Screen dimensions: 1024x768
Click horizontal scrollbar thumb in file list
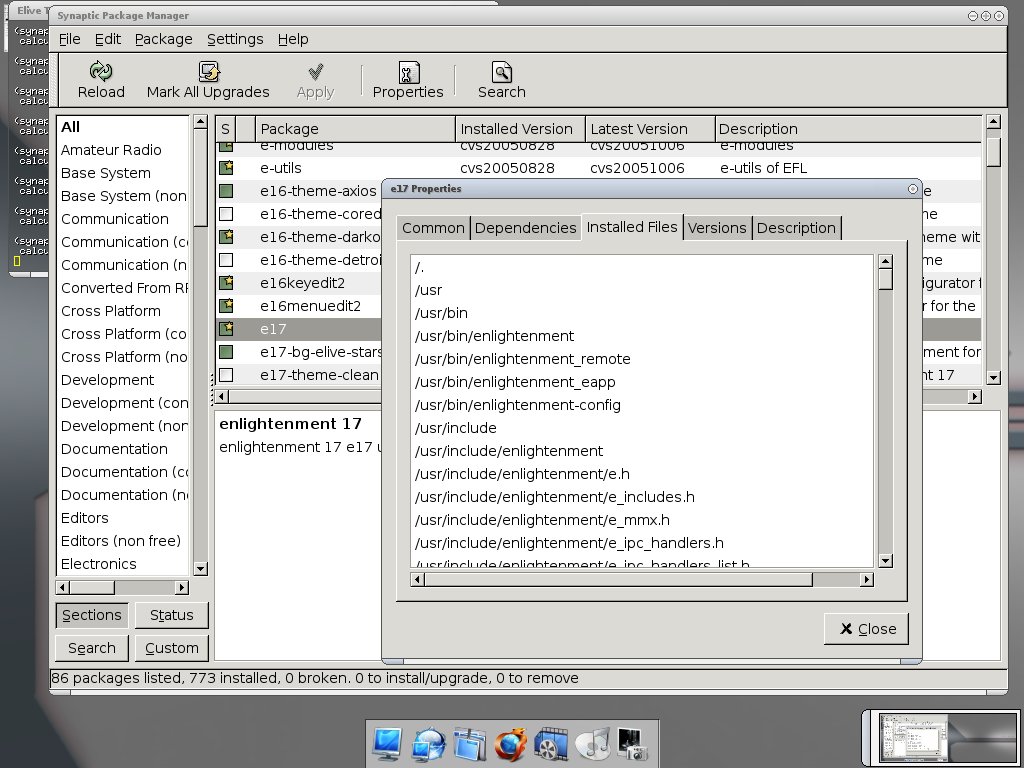point(618,579)
